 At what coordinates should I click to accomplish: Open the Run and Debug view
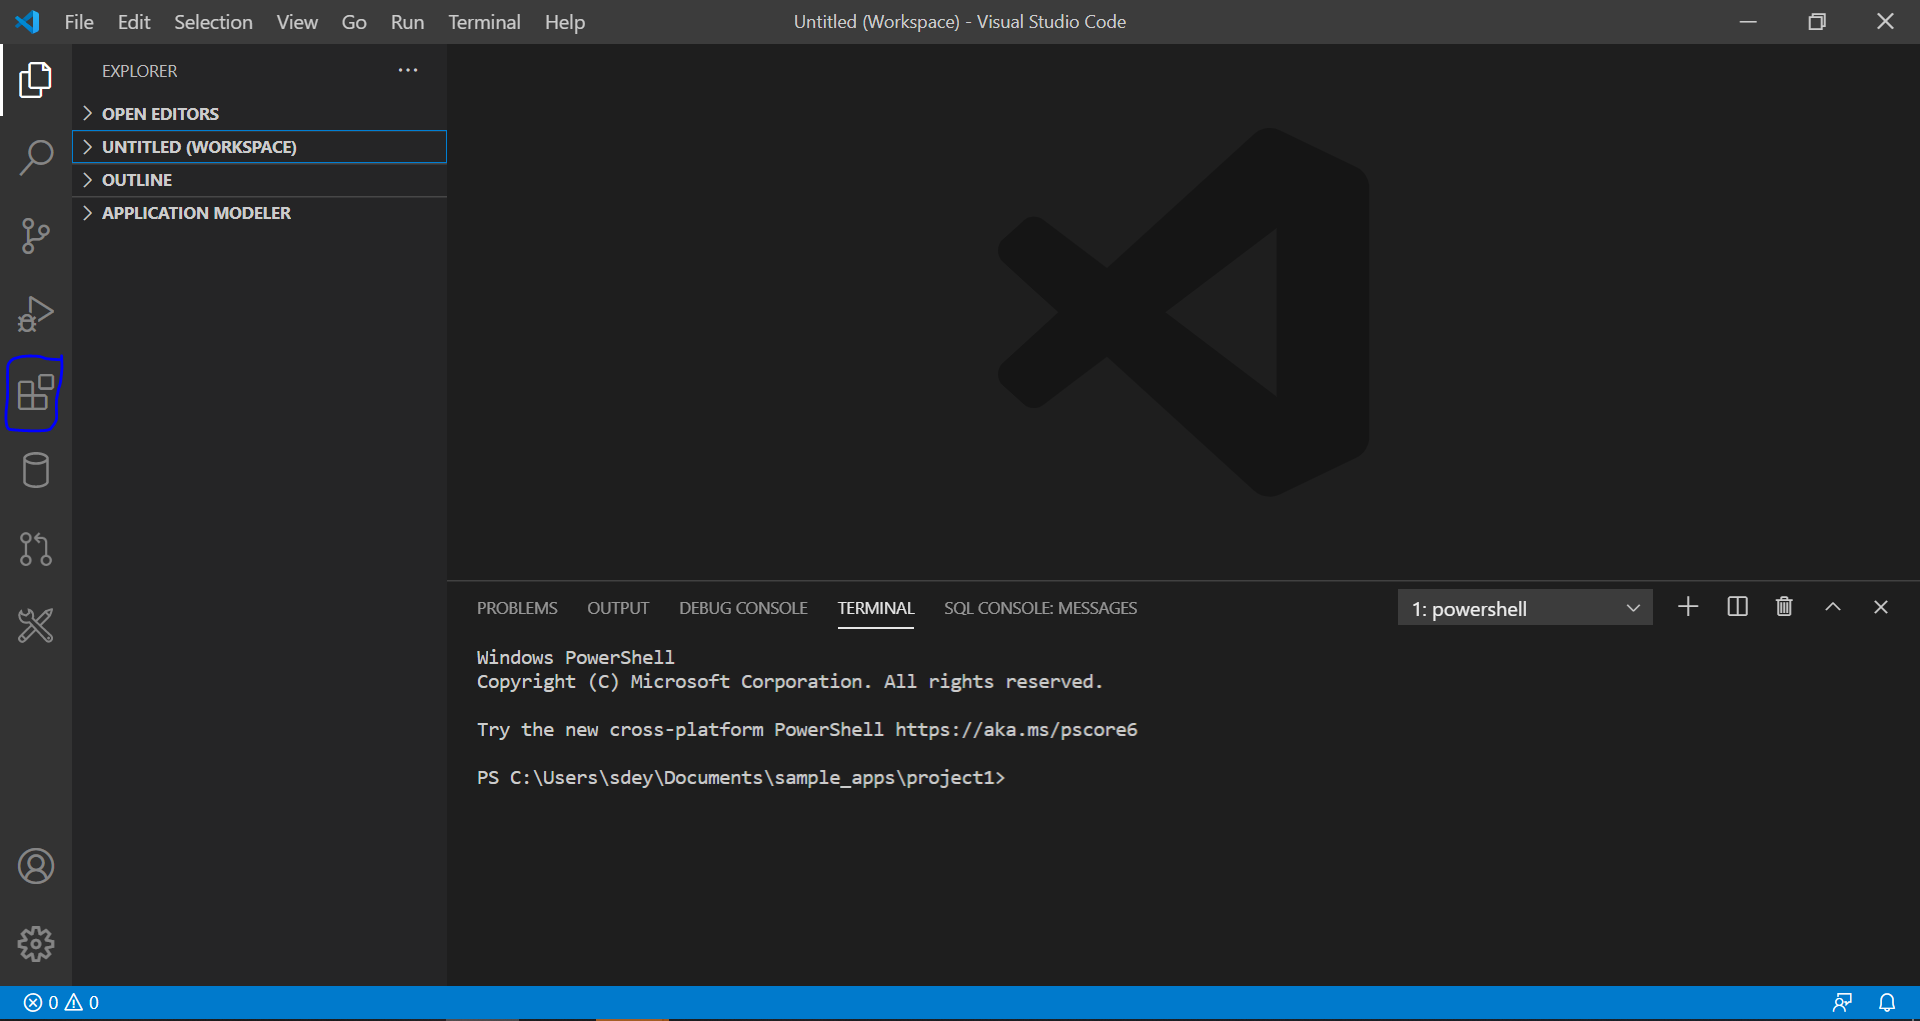[x=35, y=313]
